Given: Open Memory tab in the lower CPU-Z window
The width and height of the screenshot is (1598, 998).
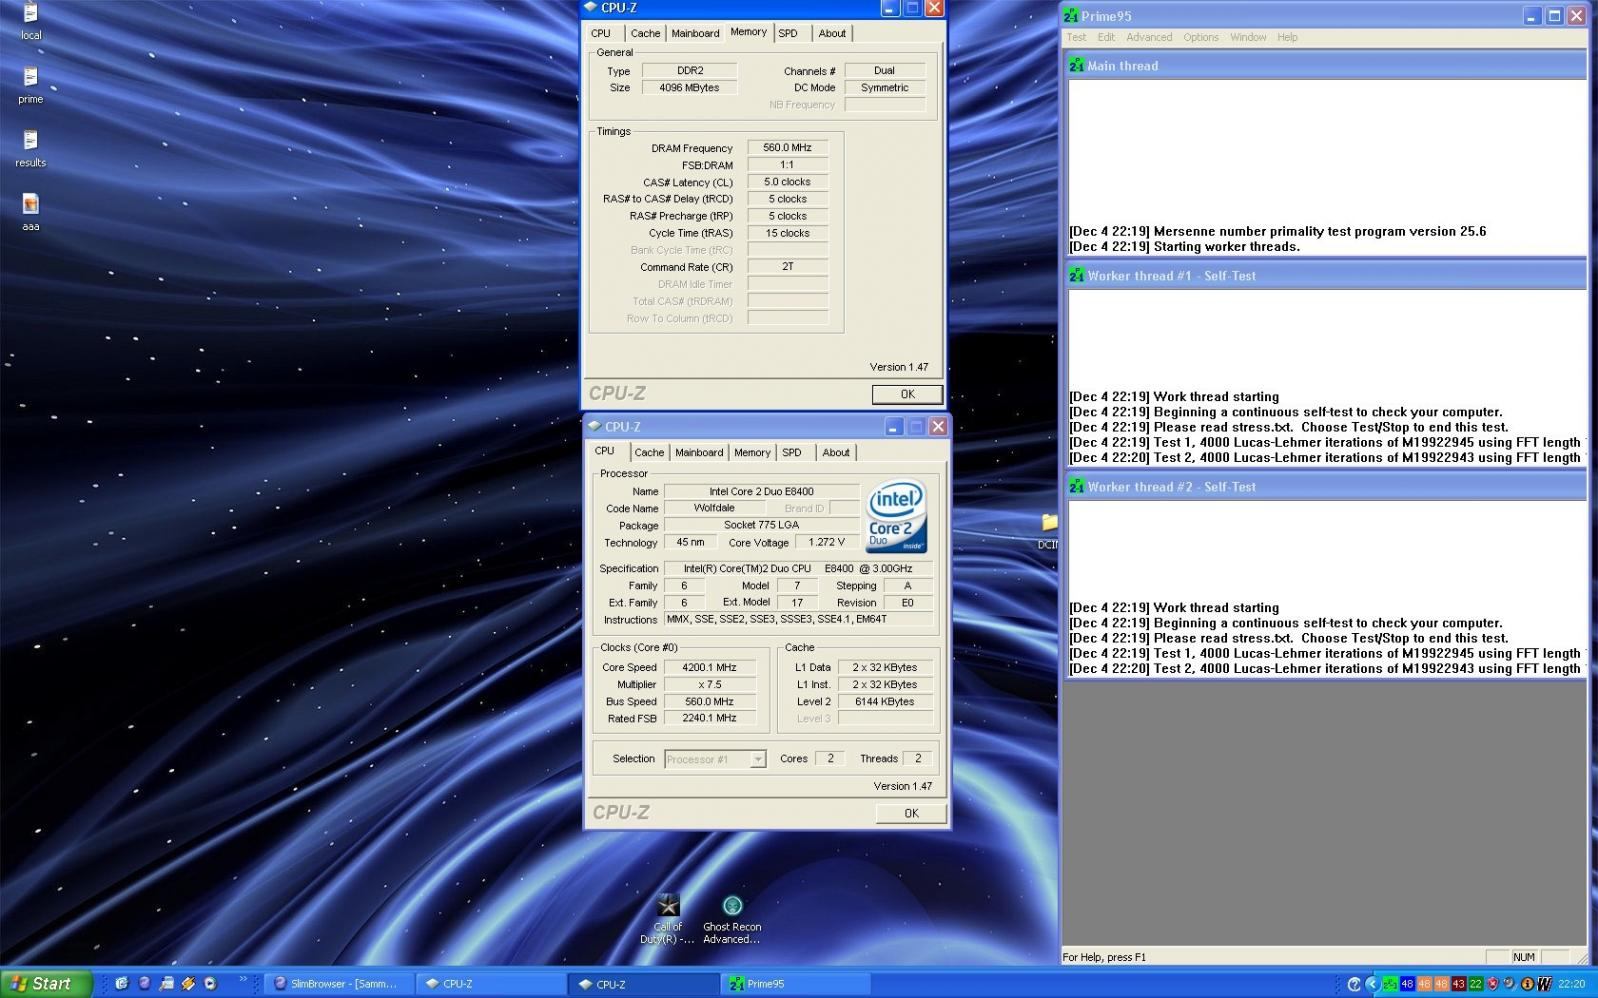Looking at the screenshot, I should pos(752,452).
